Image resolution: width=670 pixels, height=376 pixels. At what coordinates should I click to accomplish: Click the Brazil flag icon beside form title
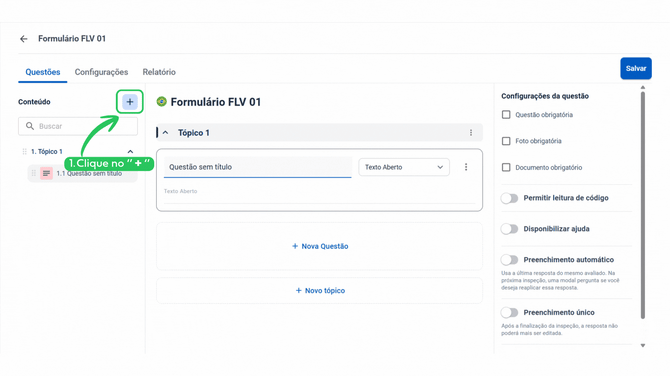click(x=162, y=102)
